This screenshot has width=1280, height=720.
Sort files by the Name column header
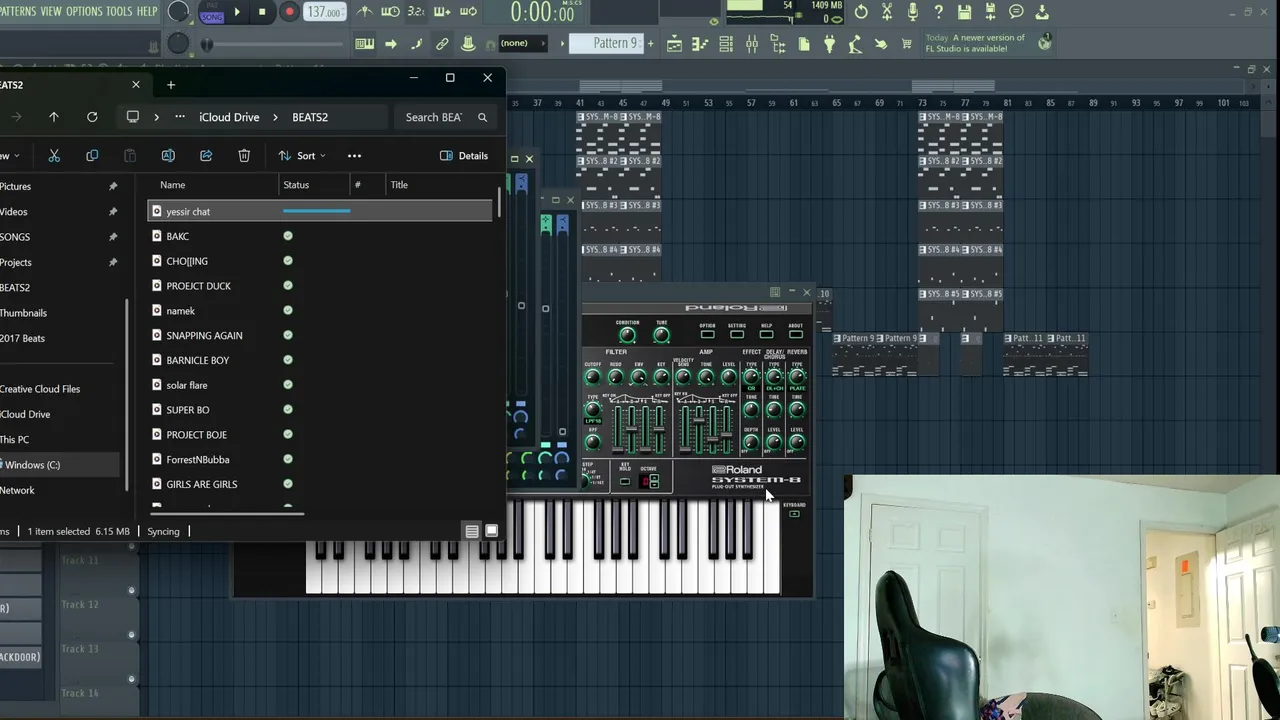173,185
